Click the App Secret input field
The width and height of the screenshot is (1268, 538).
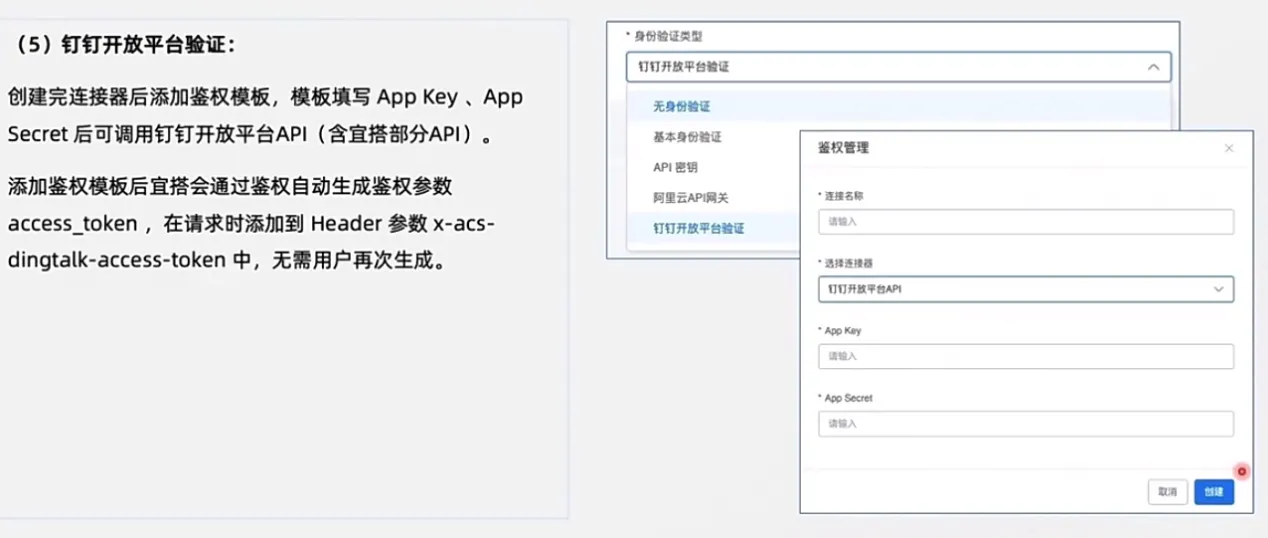(1026, 423)
